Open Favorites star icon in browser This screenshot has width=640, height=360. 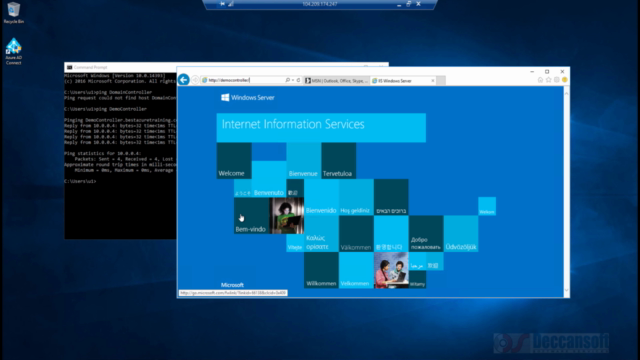pyautogui.click(x=549, y=80)
